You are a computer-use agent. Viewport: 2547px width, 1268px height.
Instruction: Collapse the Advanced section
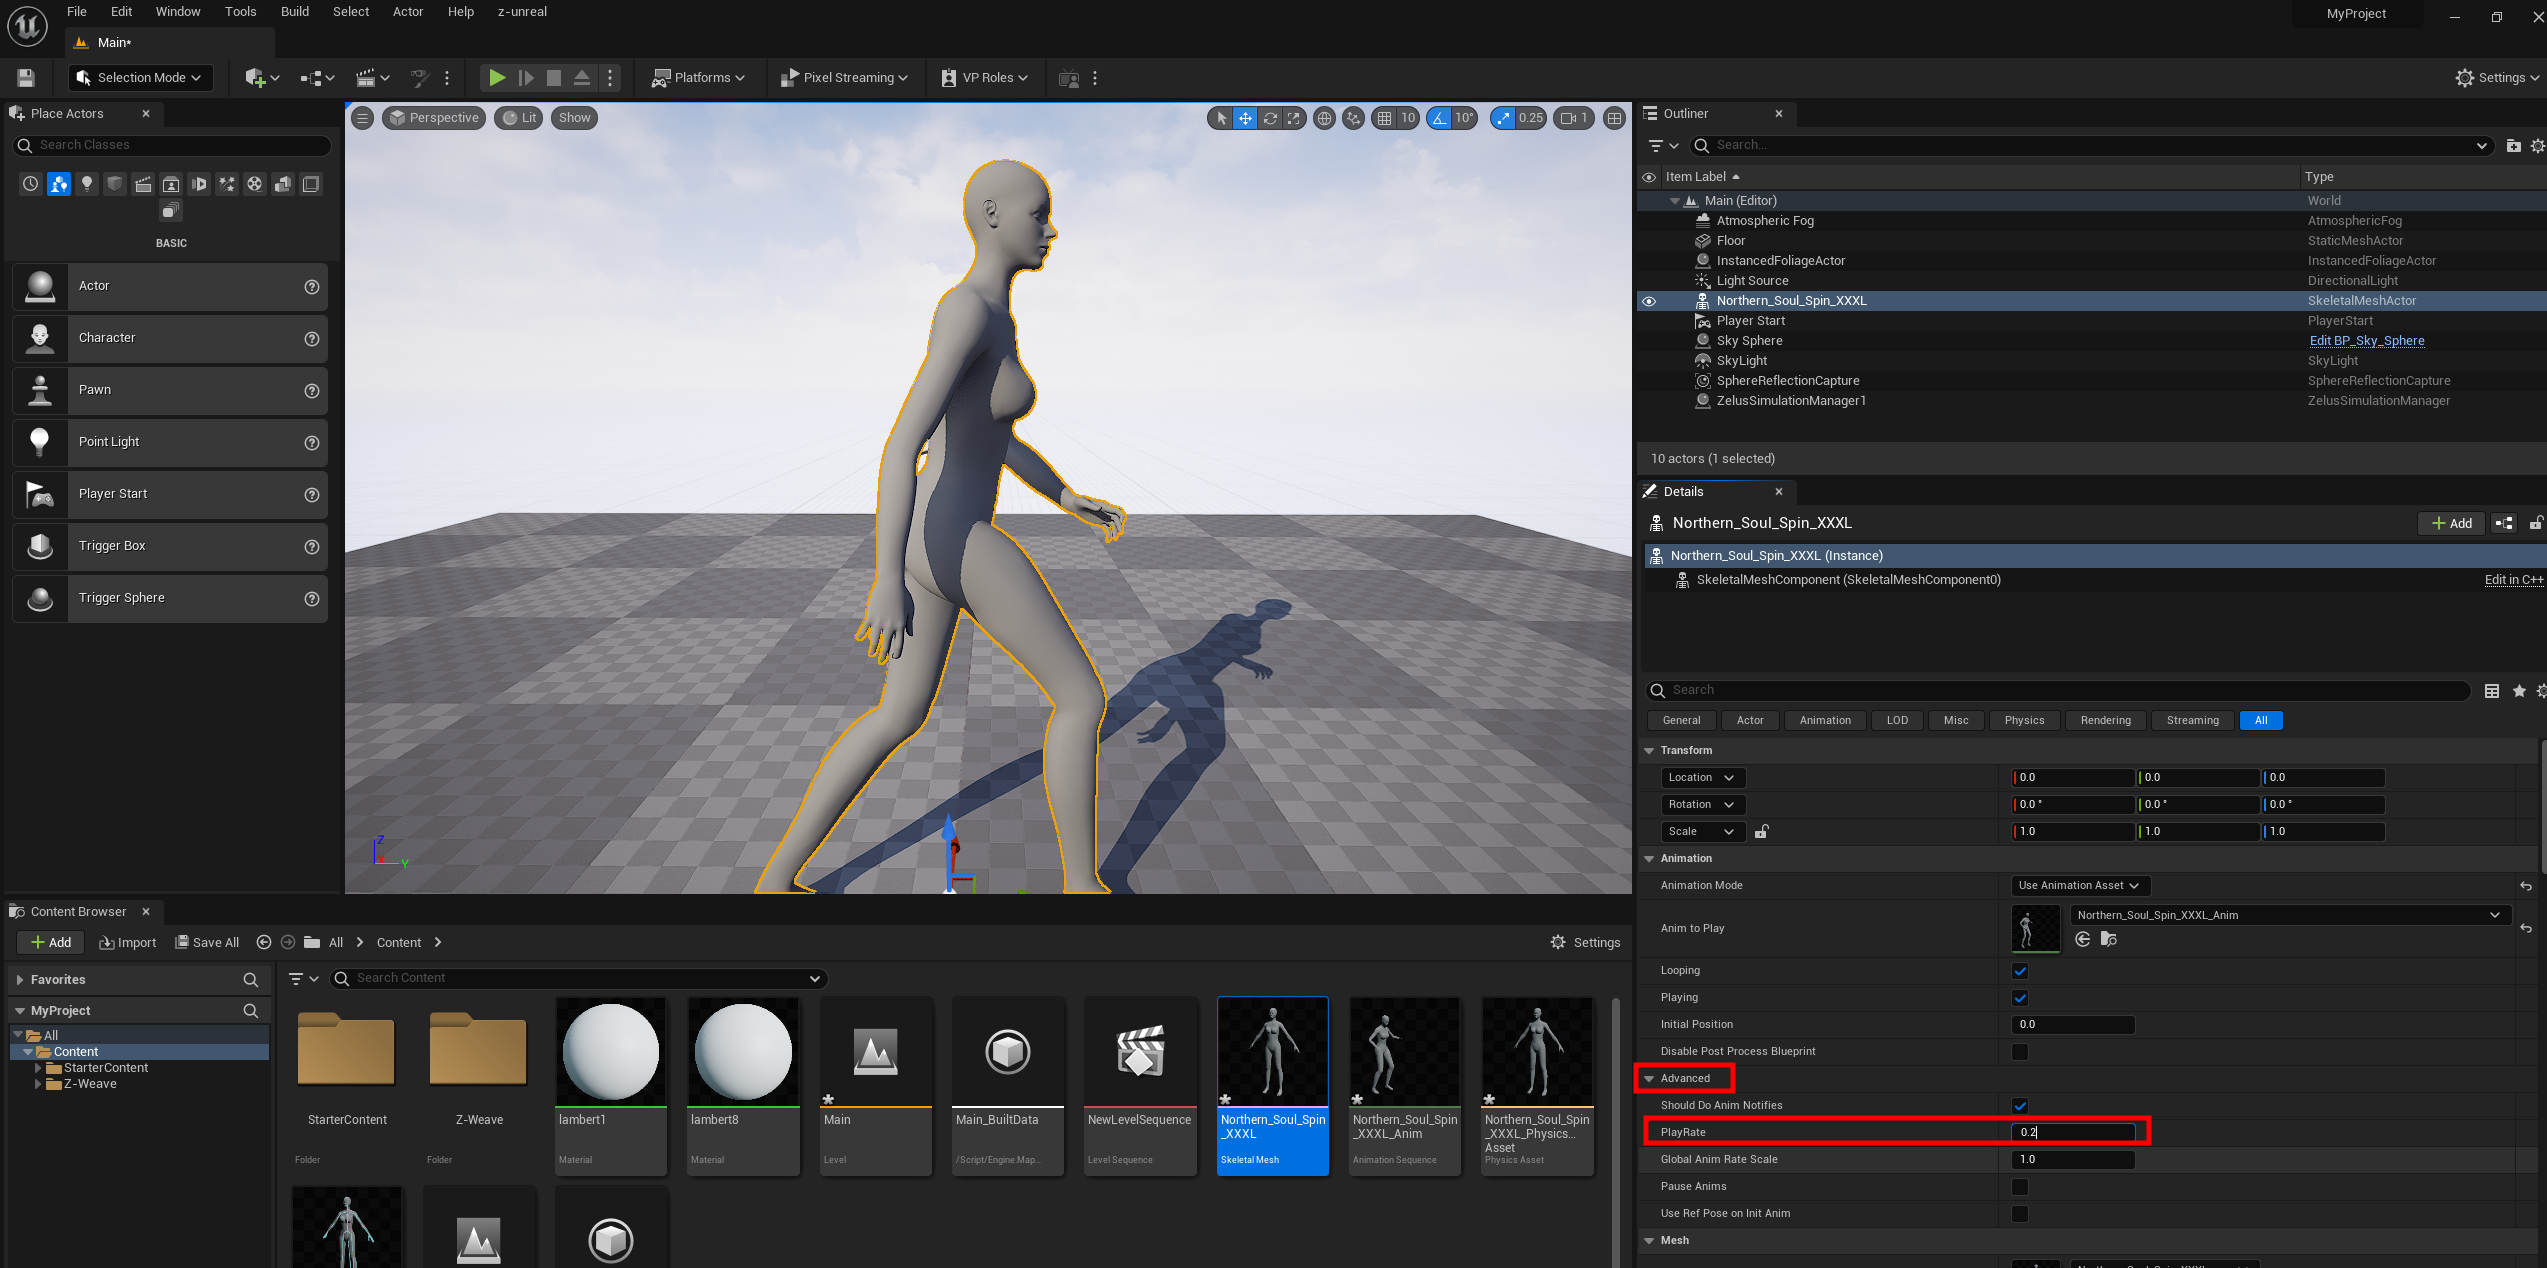tap(1649, 1079)
